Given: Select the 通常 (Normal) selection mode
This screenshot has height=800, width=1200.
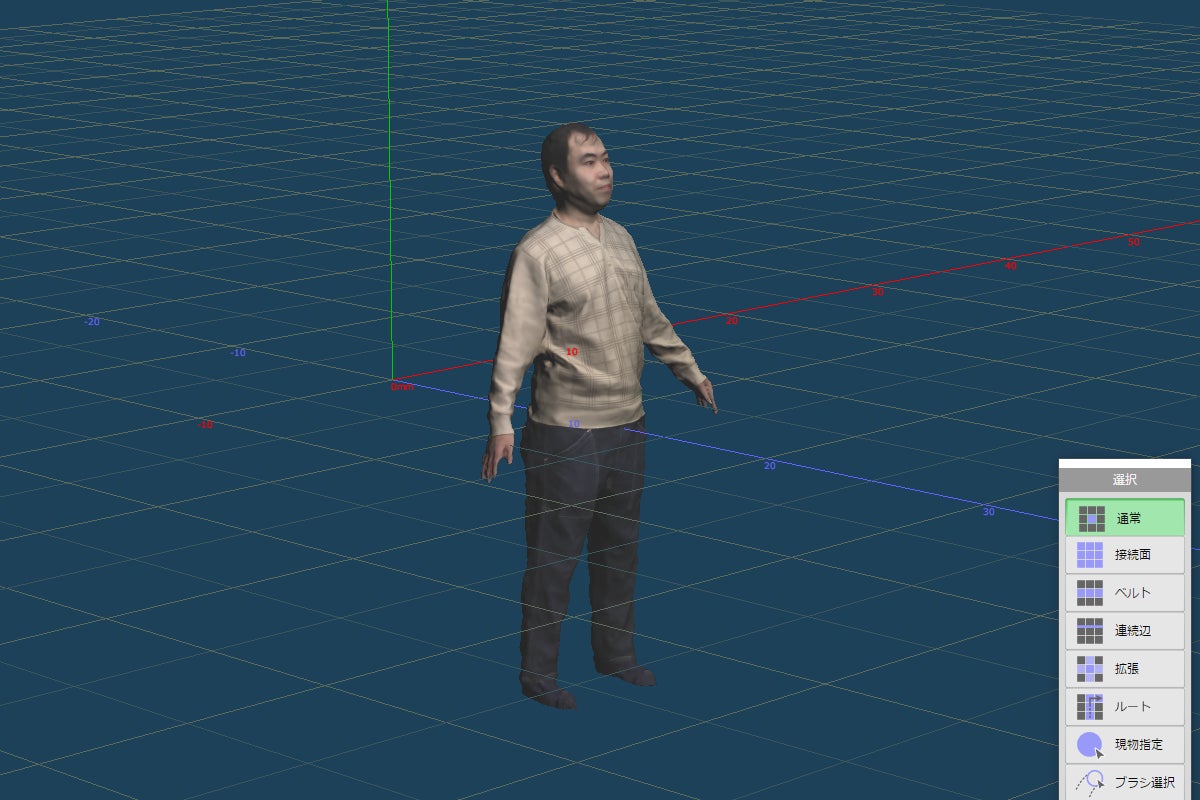Looking at the screenshot, I should pos(1124,518).
